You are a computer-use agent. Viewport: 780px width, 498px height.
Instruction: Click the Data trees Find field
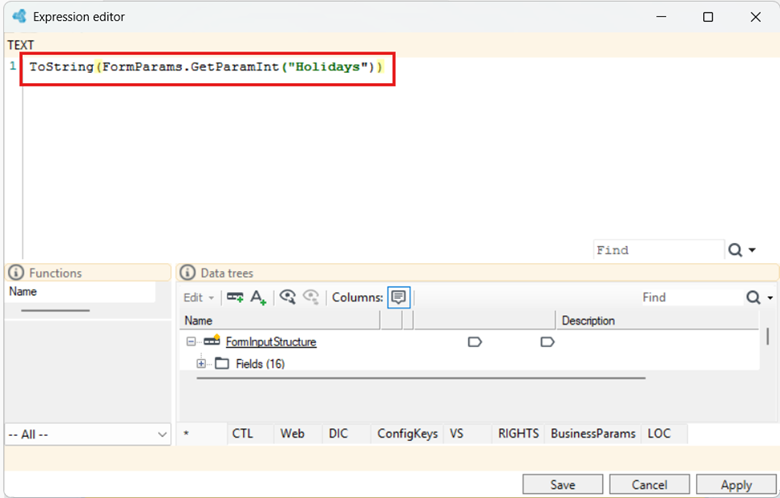click(691, 298)
